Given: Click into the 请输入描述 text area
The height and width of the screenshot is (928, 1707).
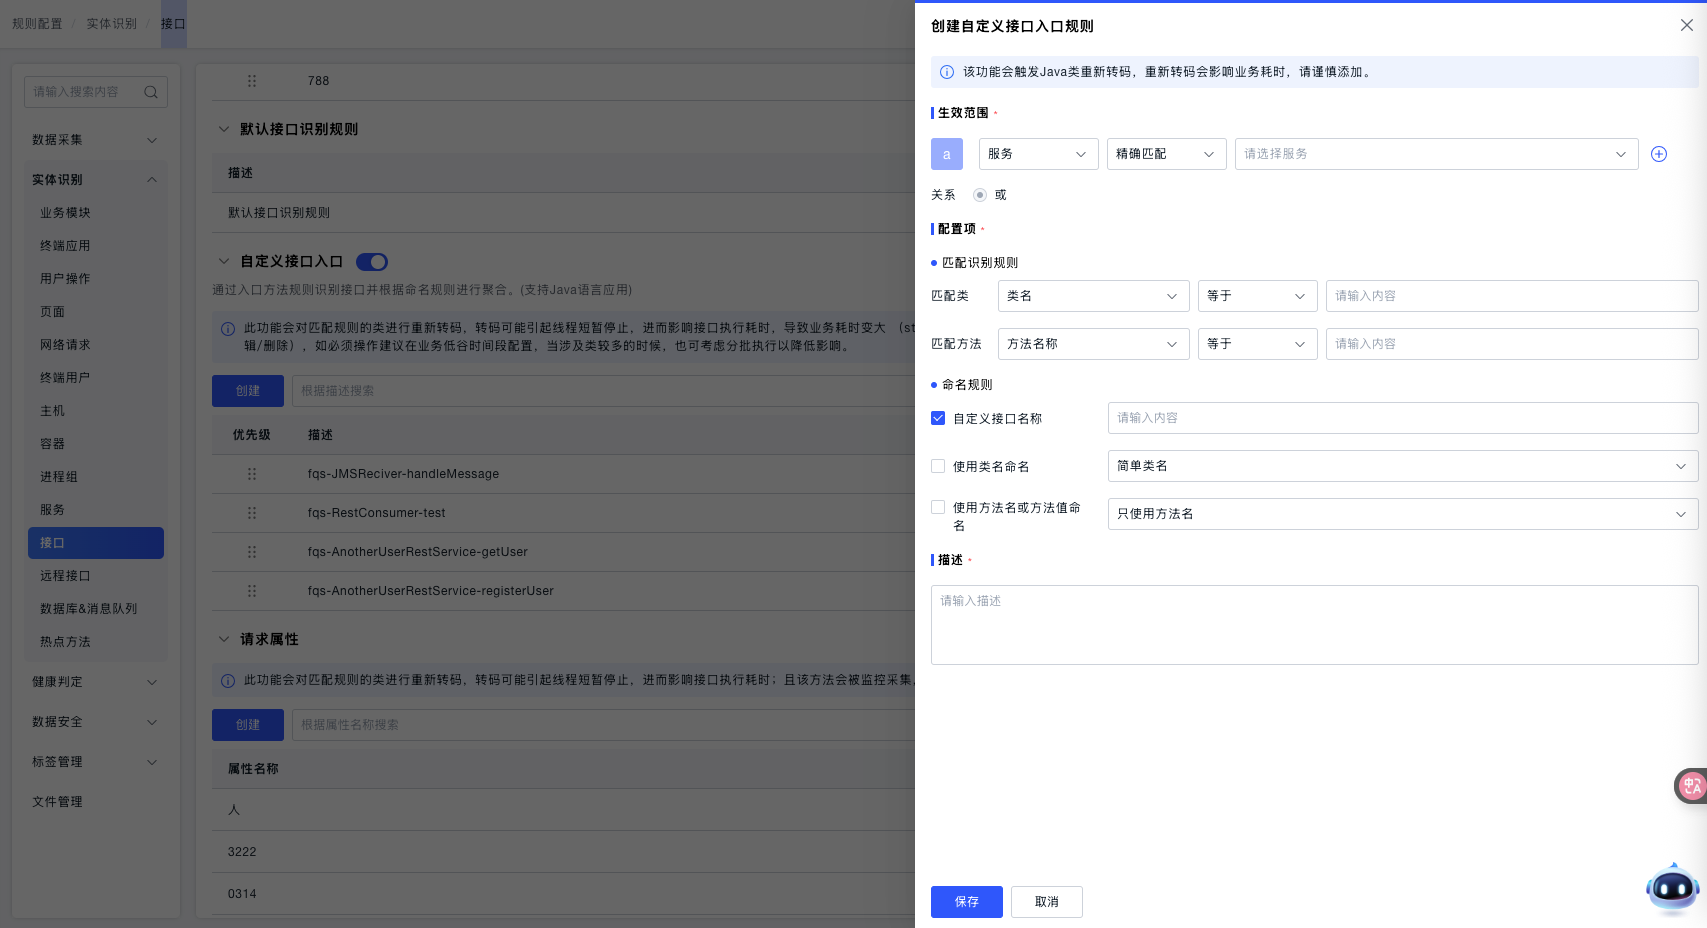Looking at the screenshot, I should (x=1314, y=625).
